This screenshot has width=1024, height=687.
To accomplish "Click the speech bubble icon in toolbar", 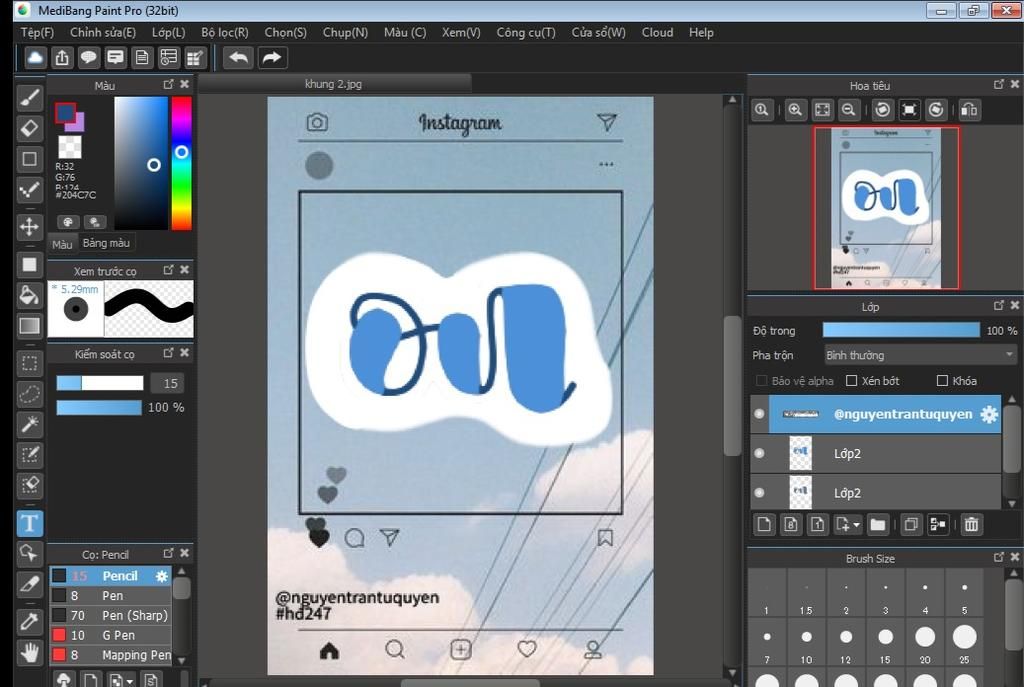I will tap(89, 57).
